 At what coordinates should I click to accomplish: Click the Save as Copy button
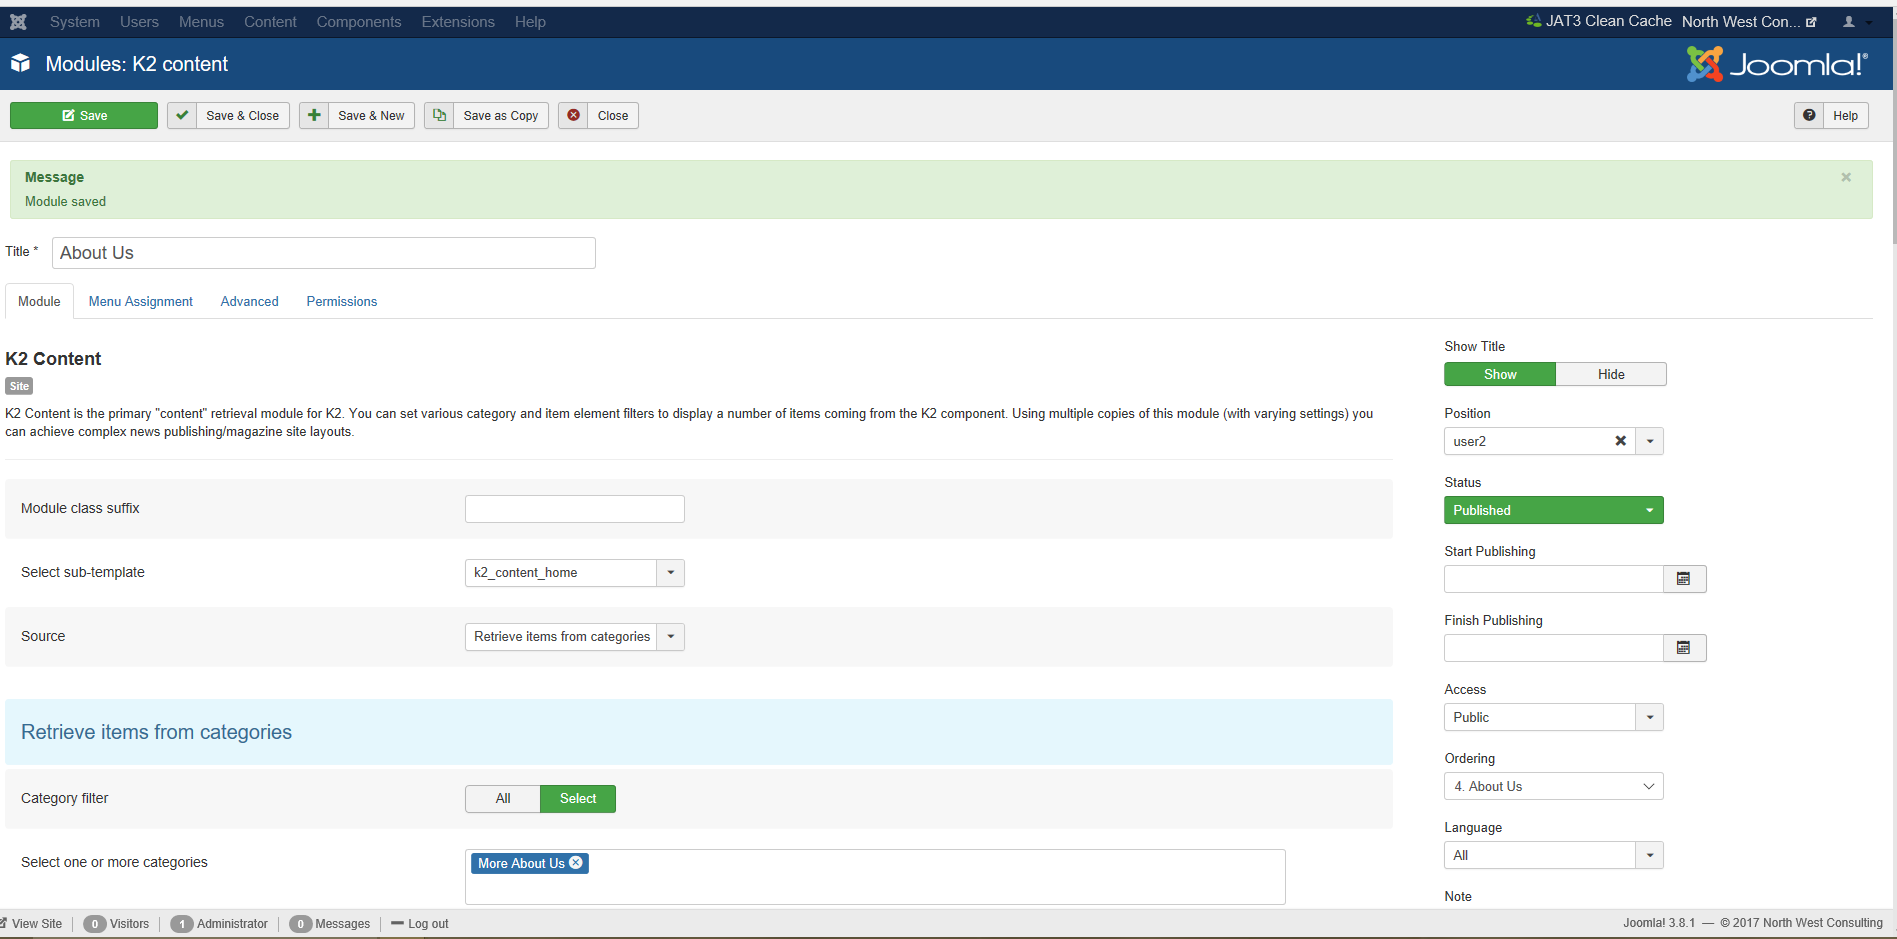pyautogui.click(x=486, y=116)
